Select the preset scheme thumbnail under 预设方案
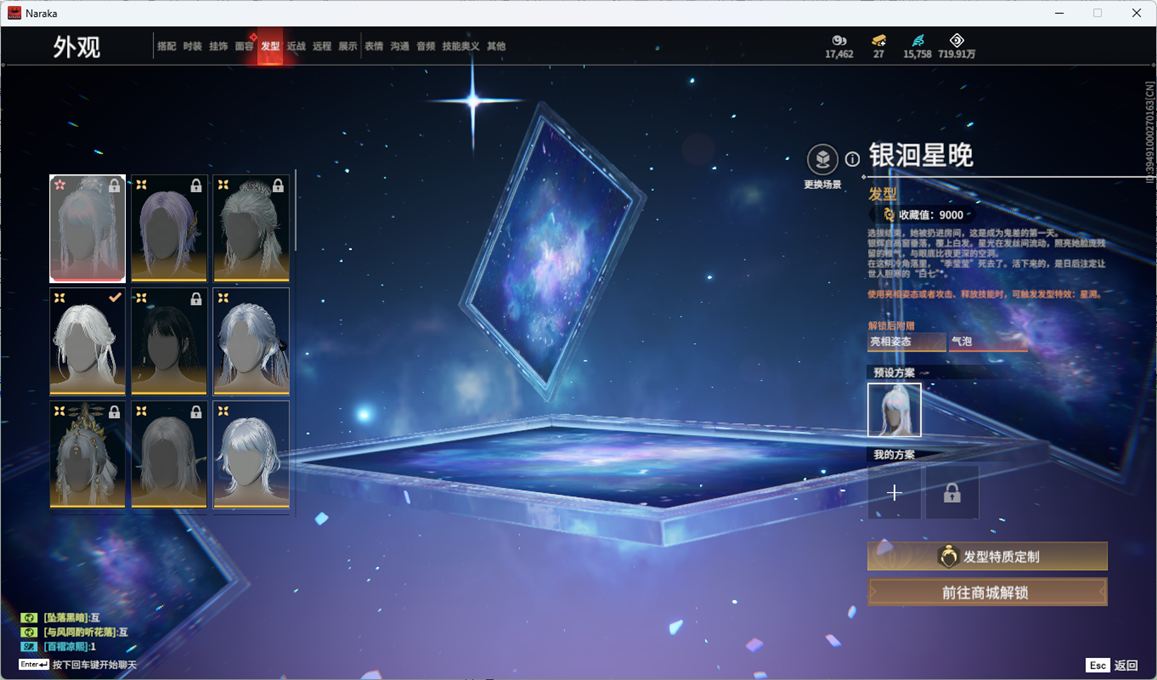This screenshot has width=1157, height=680. (x=894, y=410)
